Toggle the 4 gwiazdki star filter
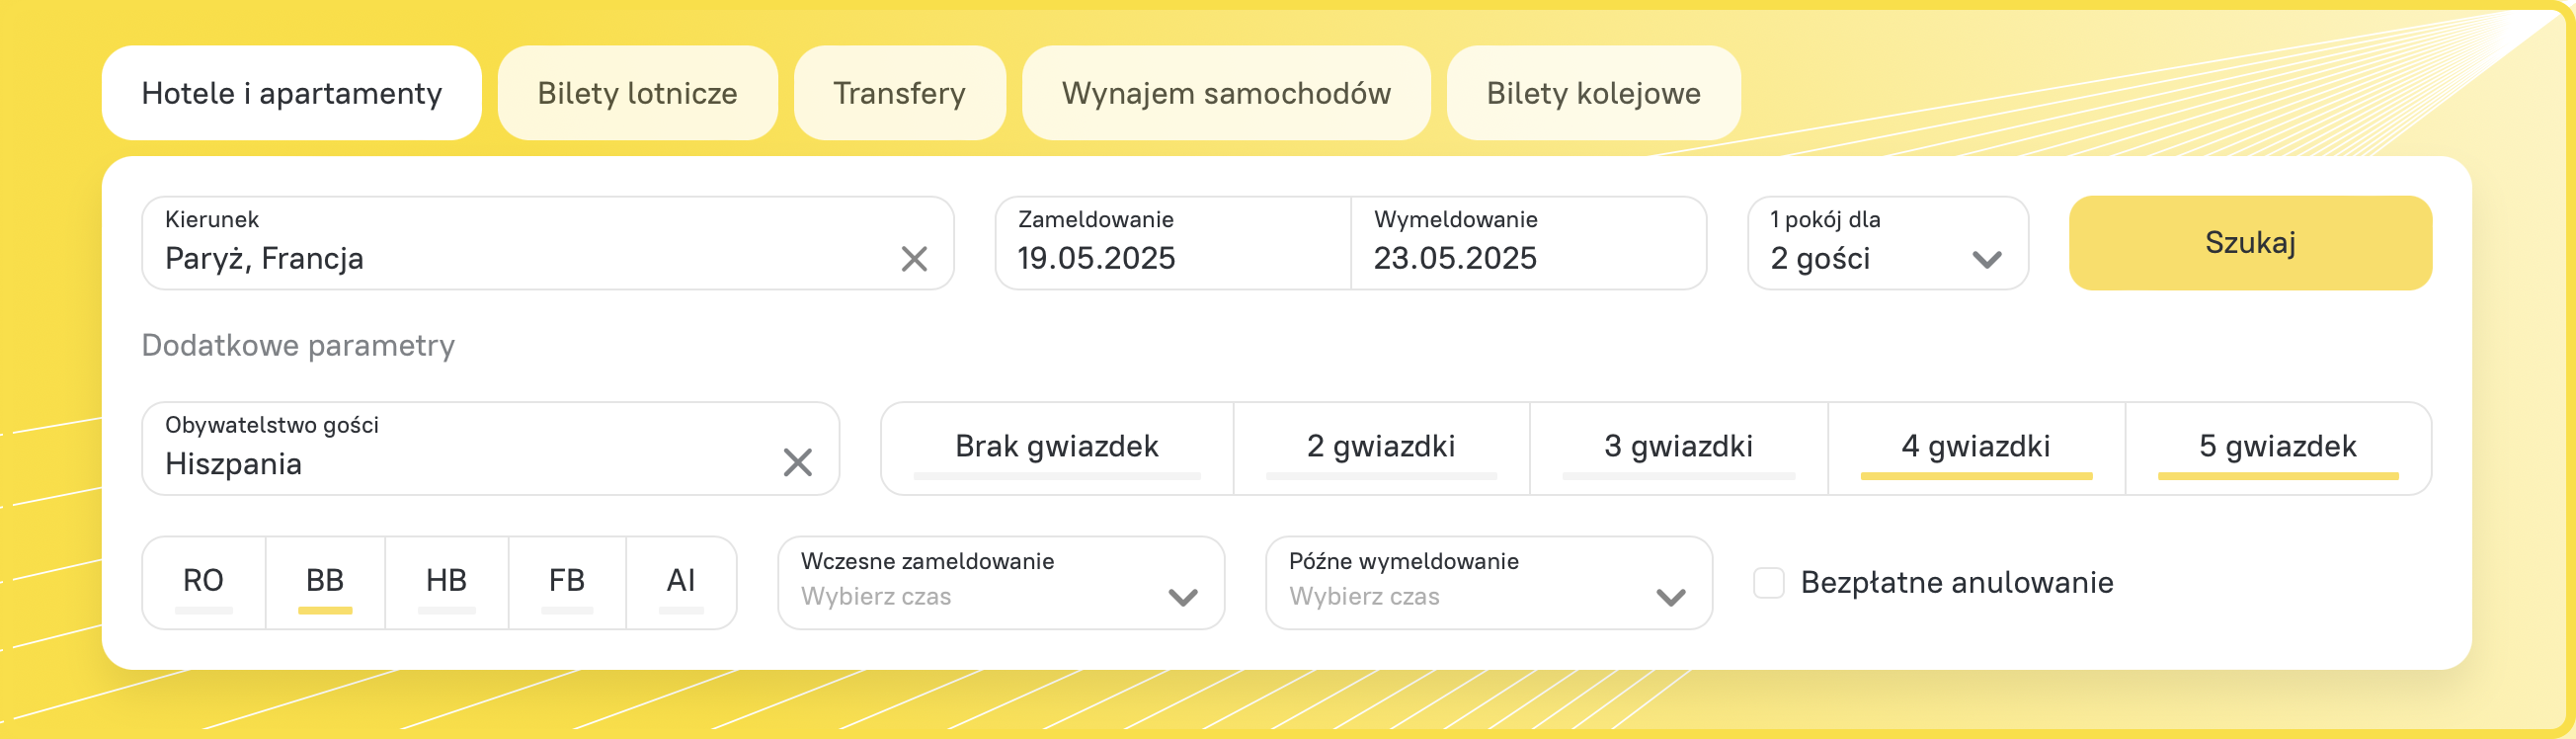 pyautogui.click(x=1975, y=447)
